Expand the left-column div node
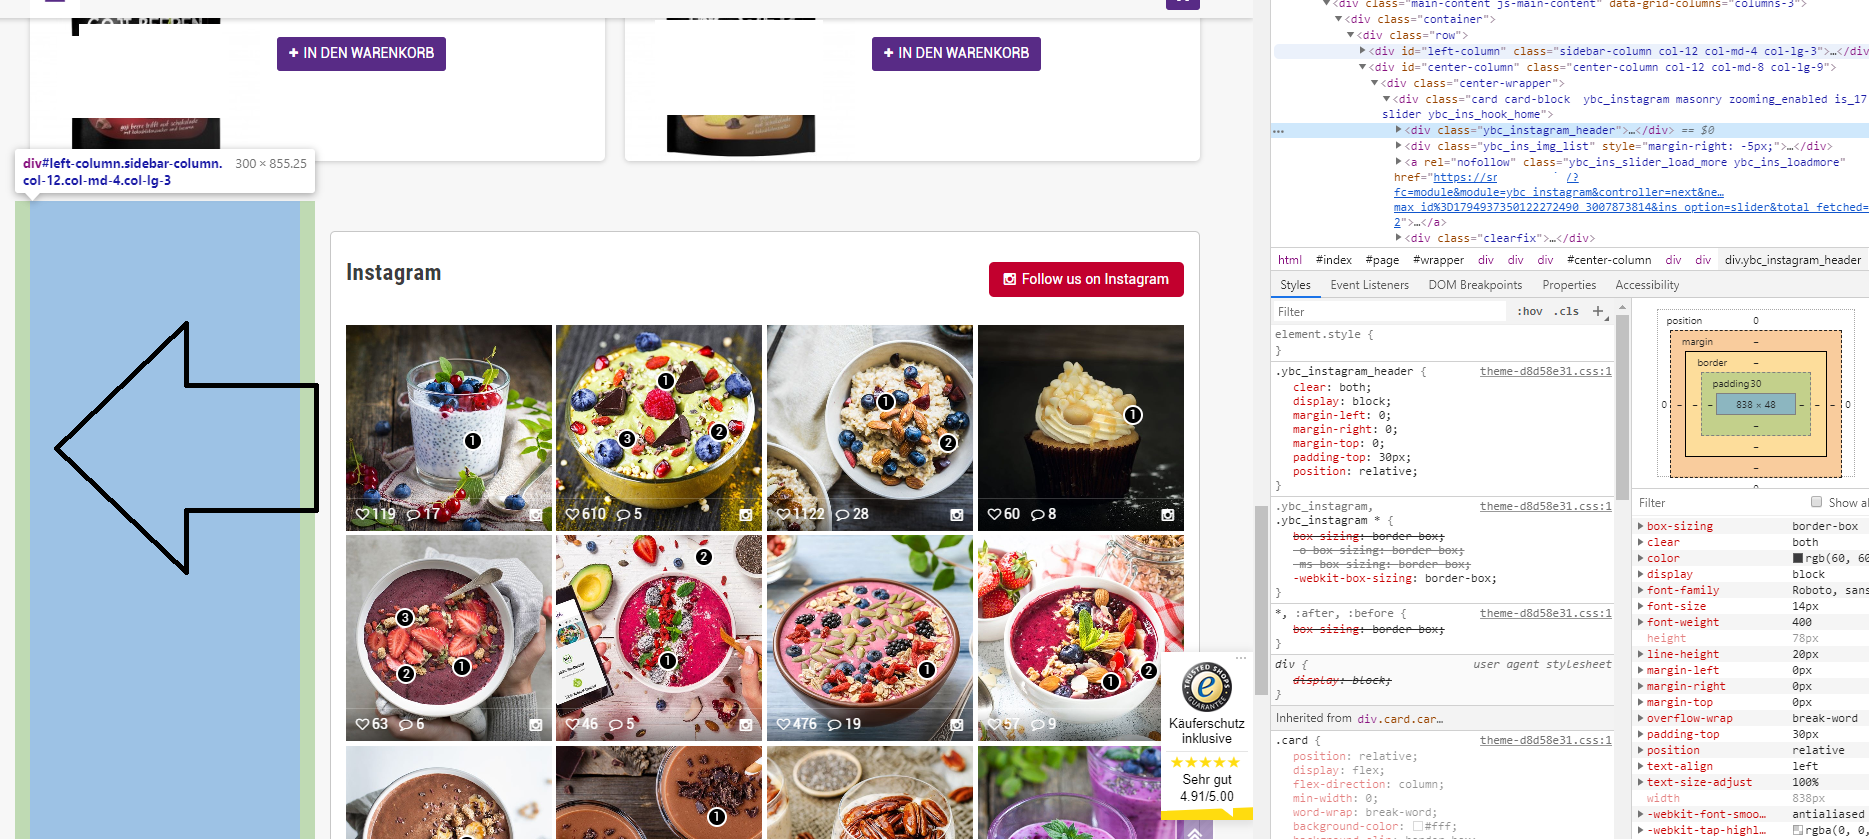The height and width of the screenshot is (839, 1869). (1362, 51)
